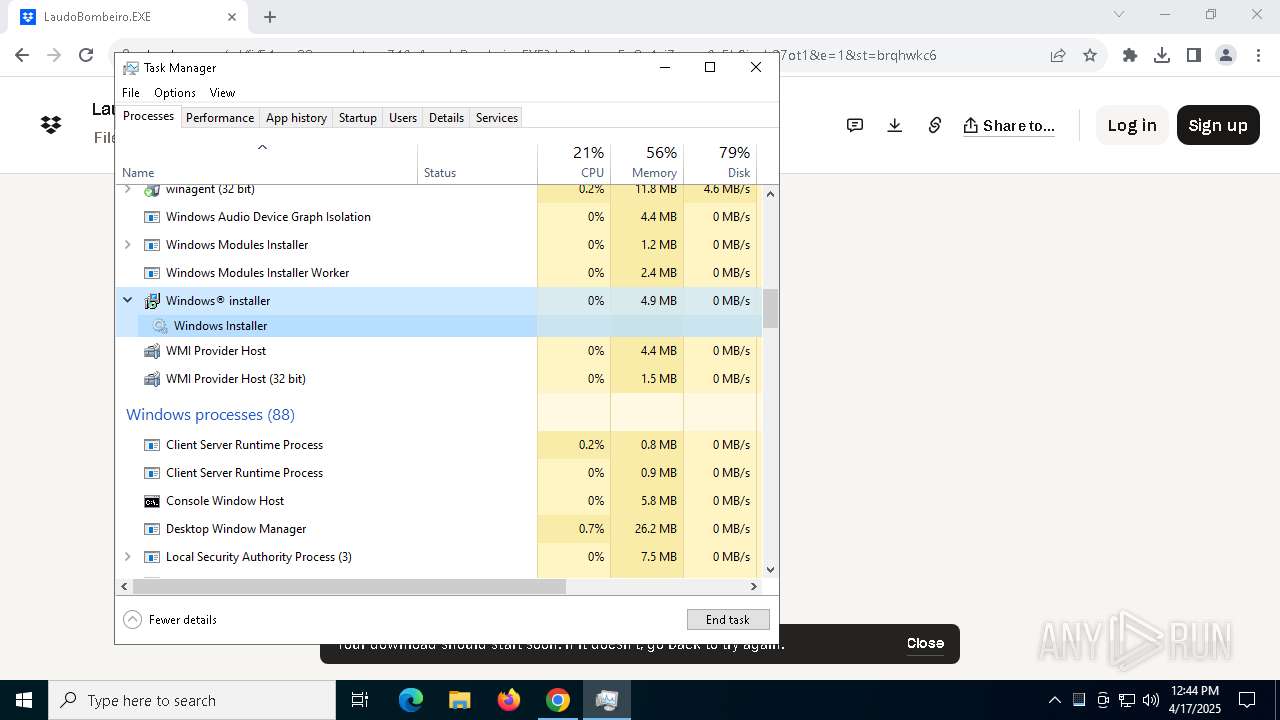
Task: Select Local Security Authority Process icon
Action: 152,557
